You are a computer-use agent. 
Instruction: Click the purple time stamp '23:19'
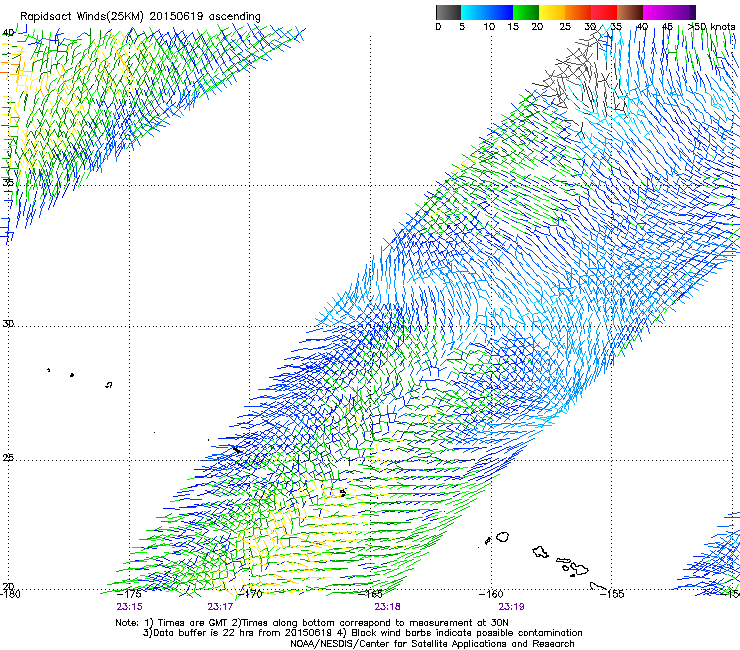pos(512,607)
